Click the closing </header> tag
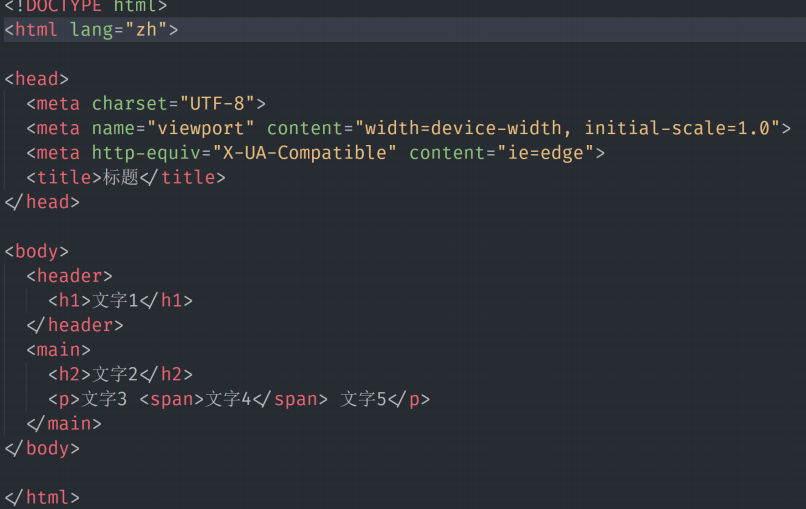 point(75,325)
